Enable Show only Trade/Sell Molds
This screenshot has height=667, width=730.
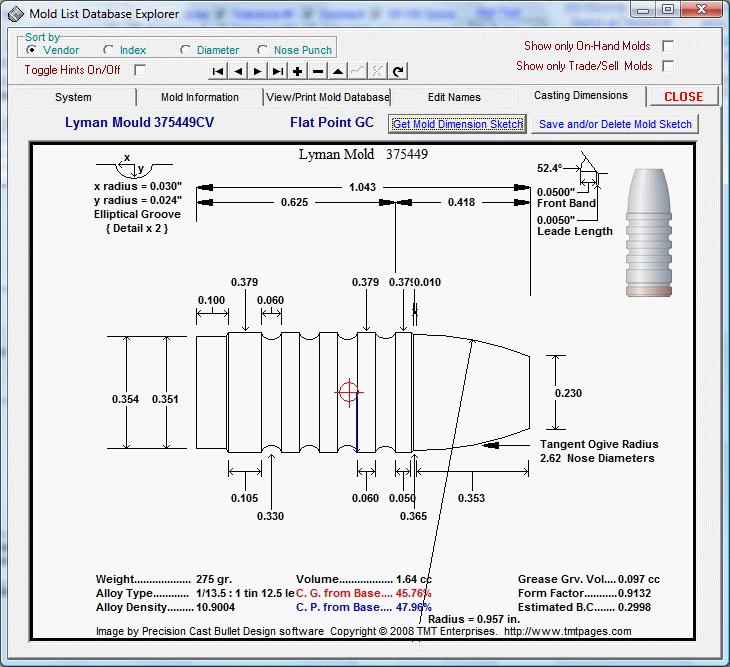point(668,66)
